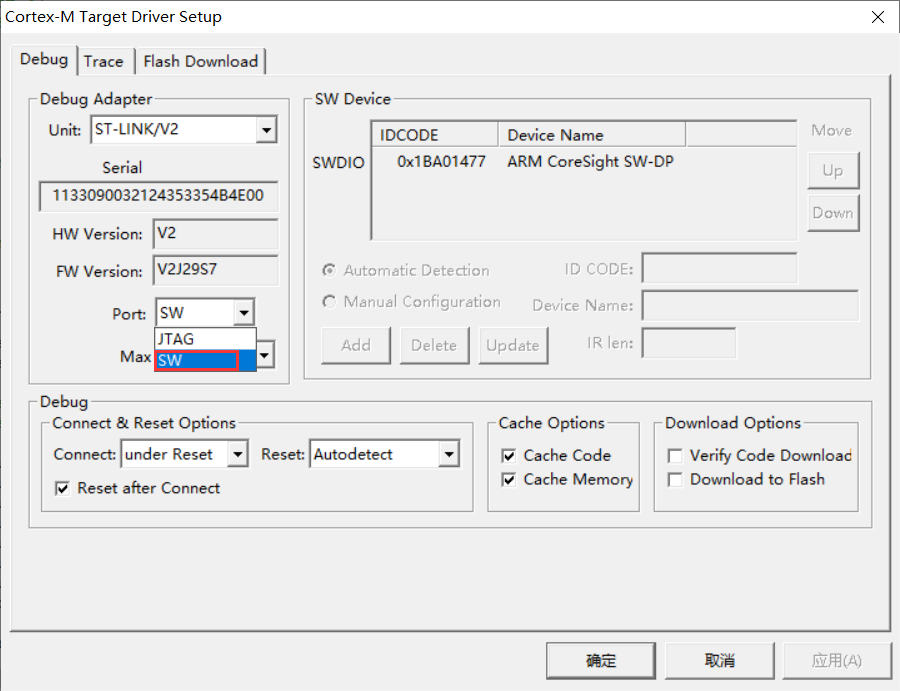Click the FW Version V2J29S7 field

[x=215, y=270]
